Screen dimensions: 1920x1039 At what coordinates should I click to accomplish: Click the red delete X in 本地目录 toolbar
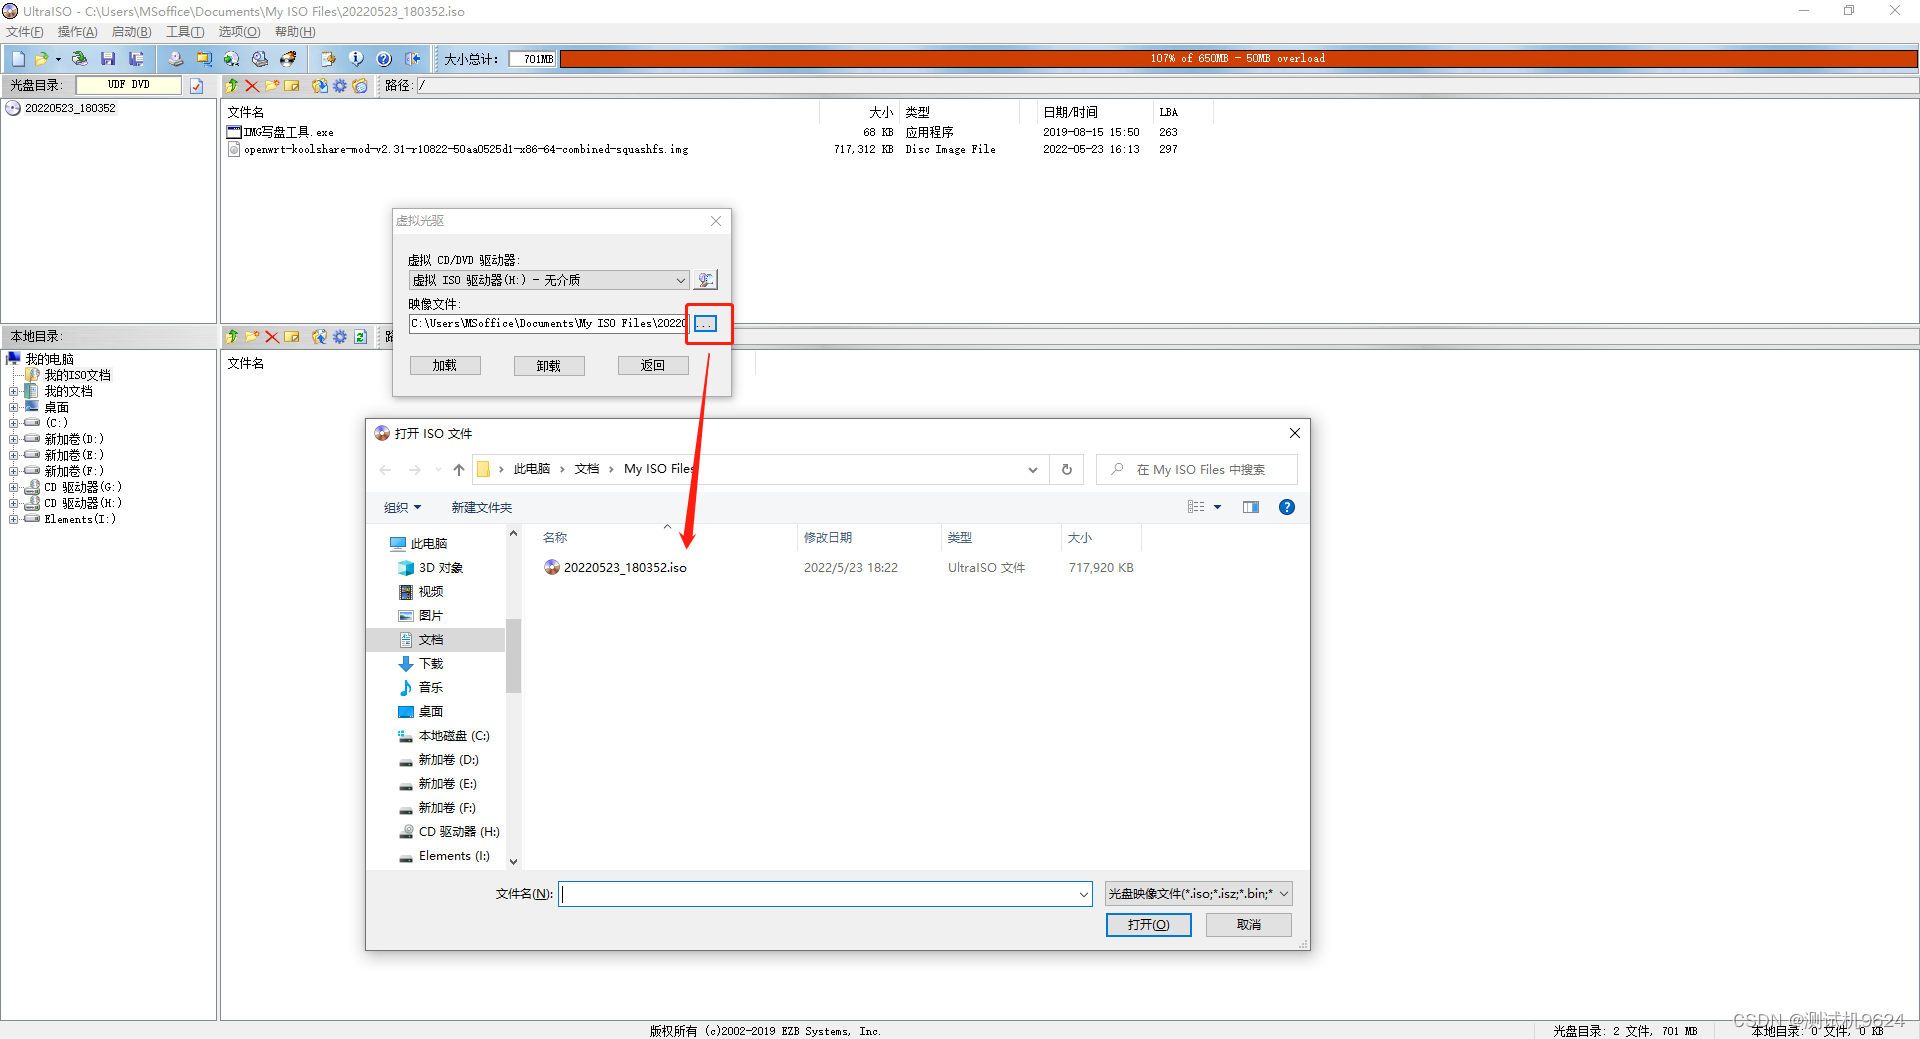(x=272, y=337)
